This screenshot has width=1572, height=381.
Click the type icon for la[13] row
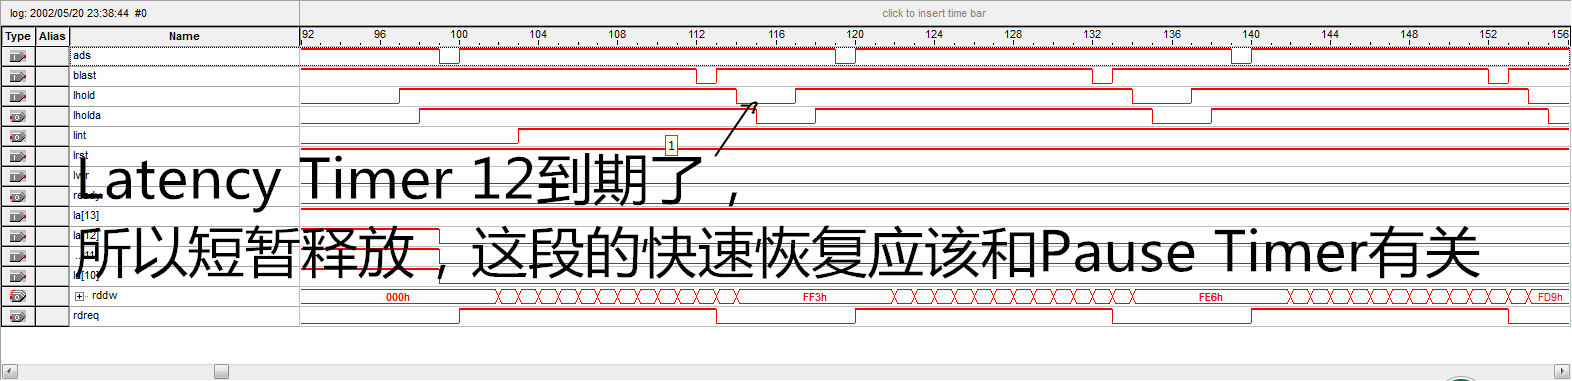click(x=17, y=216)
